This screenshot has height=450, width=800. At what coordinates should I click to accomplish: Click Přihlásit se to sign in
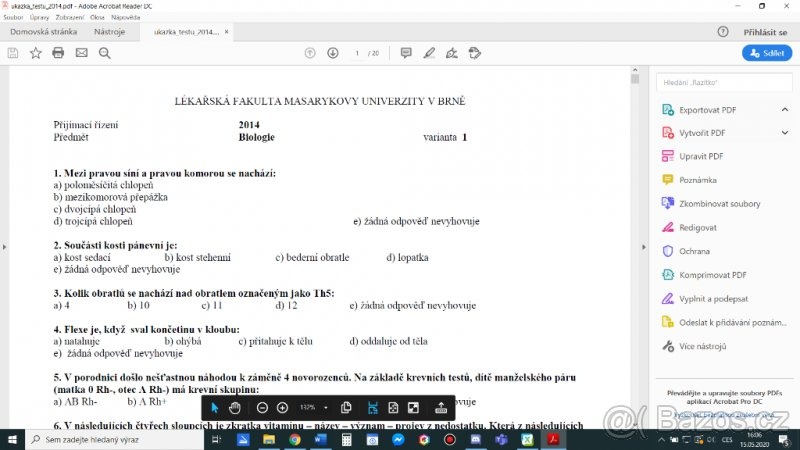click(x=765, y=32)
